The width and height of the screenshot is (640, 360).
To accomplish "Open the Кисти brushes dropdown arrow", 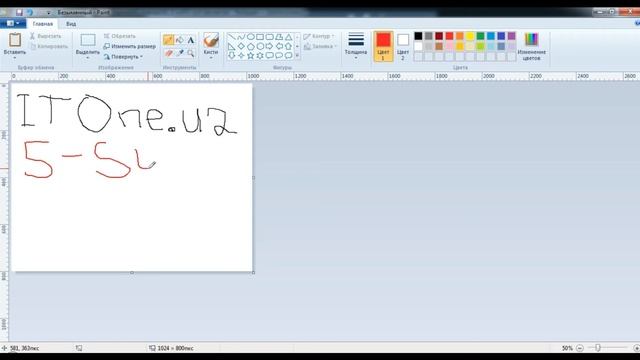I will 211,58.
